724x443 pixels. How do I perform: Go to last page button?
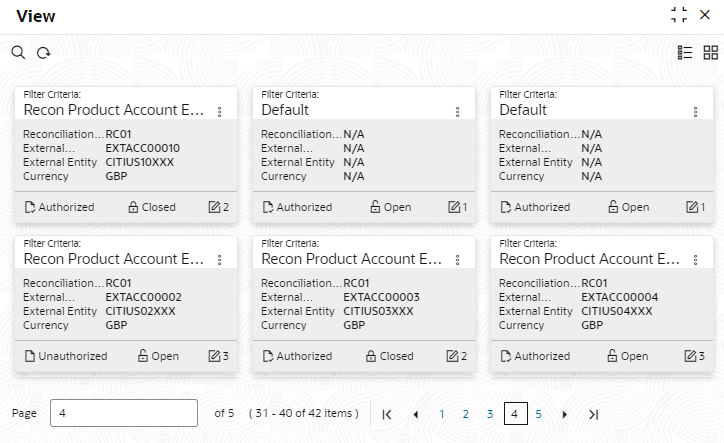pos(593,414)
